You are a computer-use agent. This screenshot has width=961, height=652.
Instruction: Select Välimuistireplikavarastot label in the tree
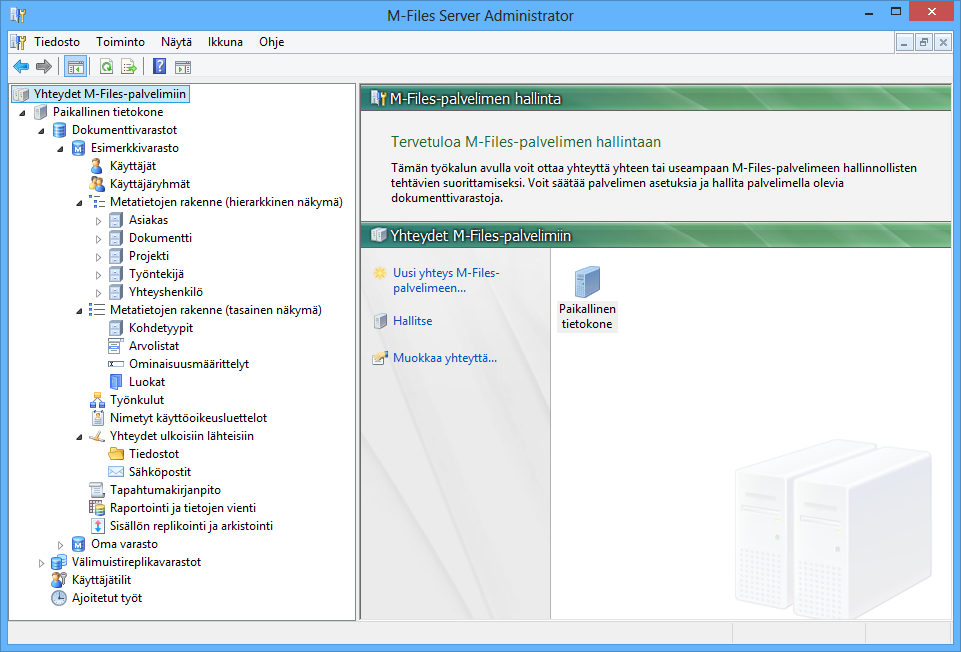pyautogui.click(x=136, y=562)
